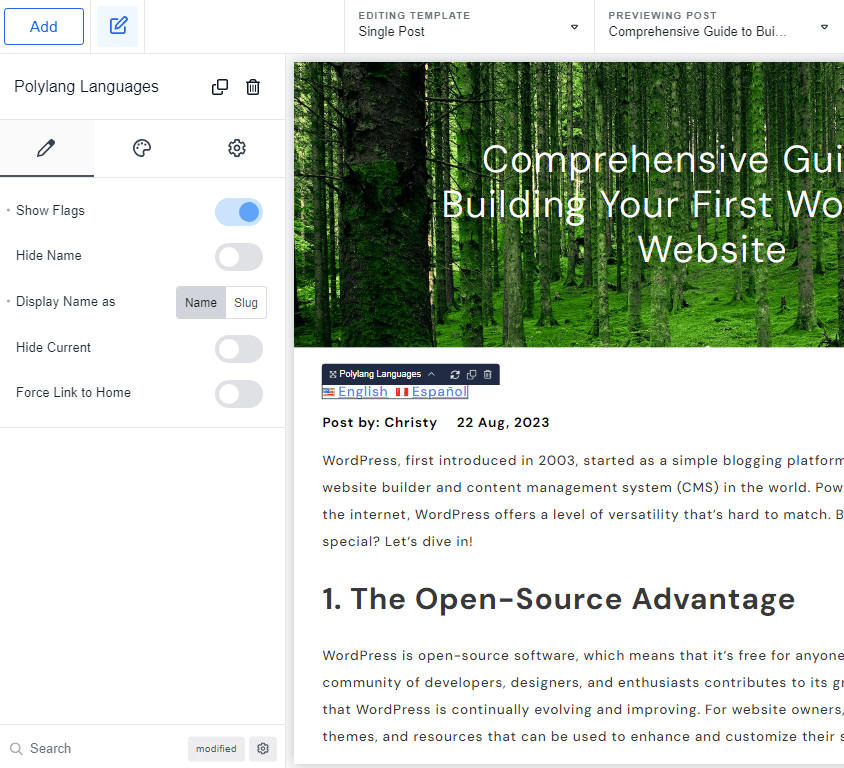Click the 'Post by: Christy' text
This screenshot has height=768, width=844.
point(379,422)
